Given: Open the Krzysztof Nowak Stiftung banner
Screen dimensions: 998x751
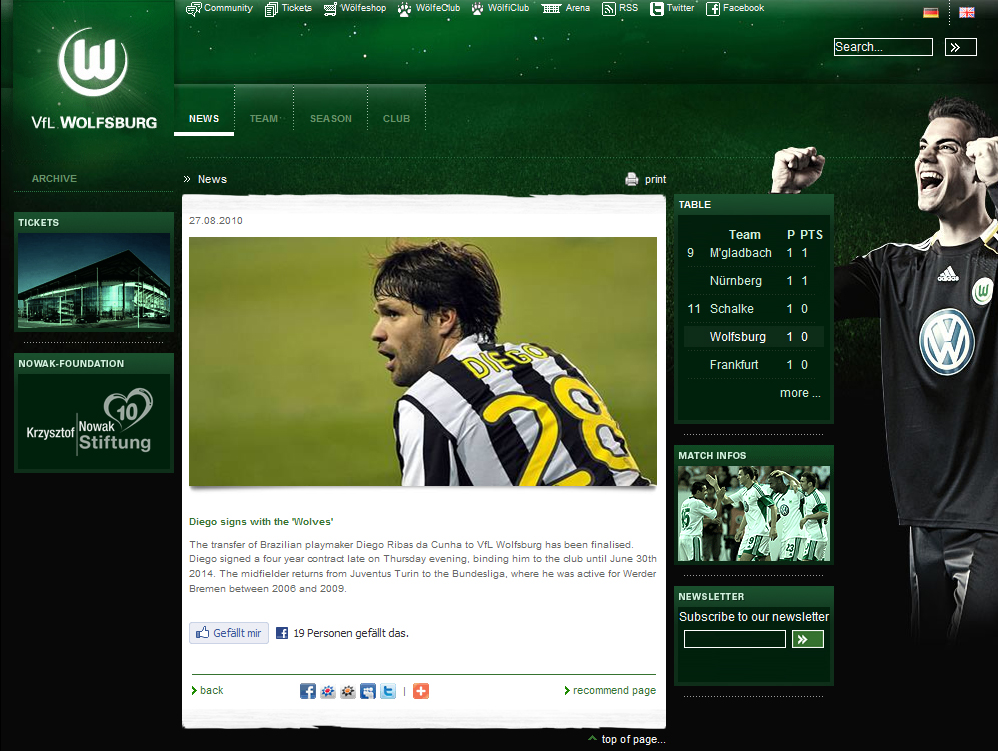Looking at the screenshot, I should pyautogui.click(x=94, y=421).
